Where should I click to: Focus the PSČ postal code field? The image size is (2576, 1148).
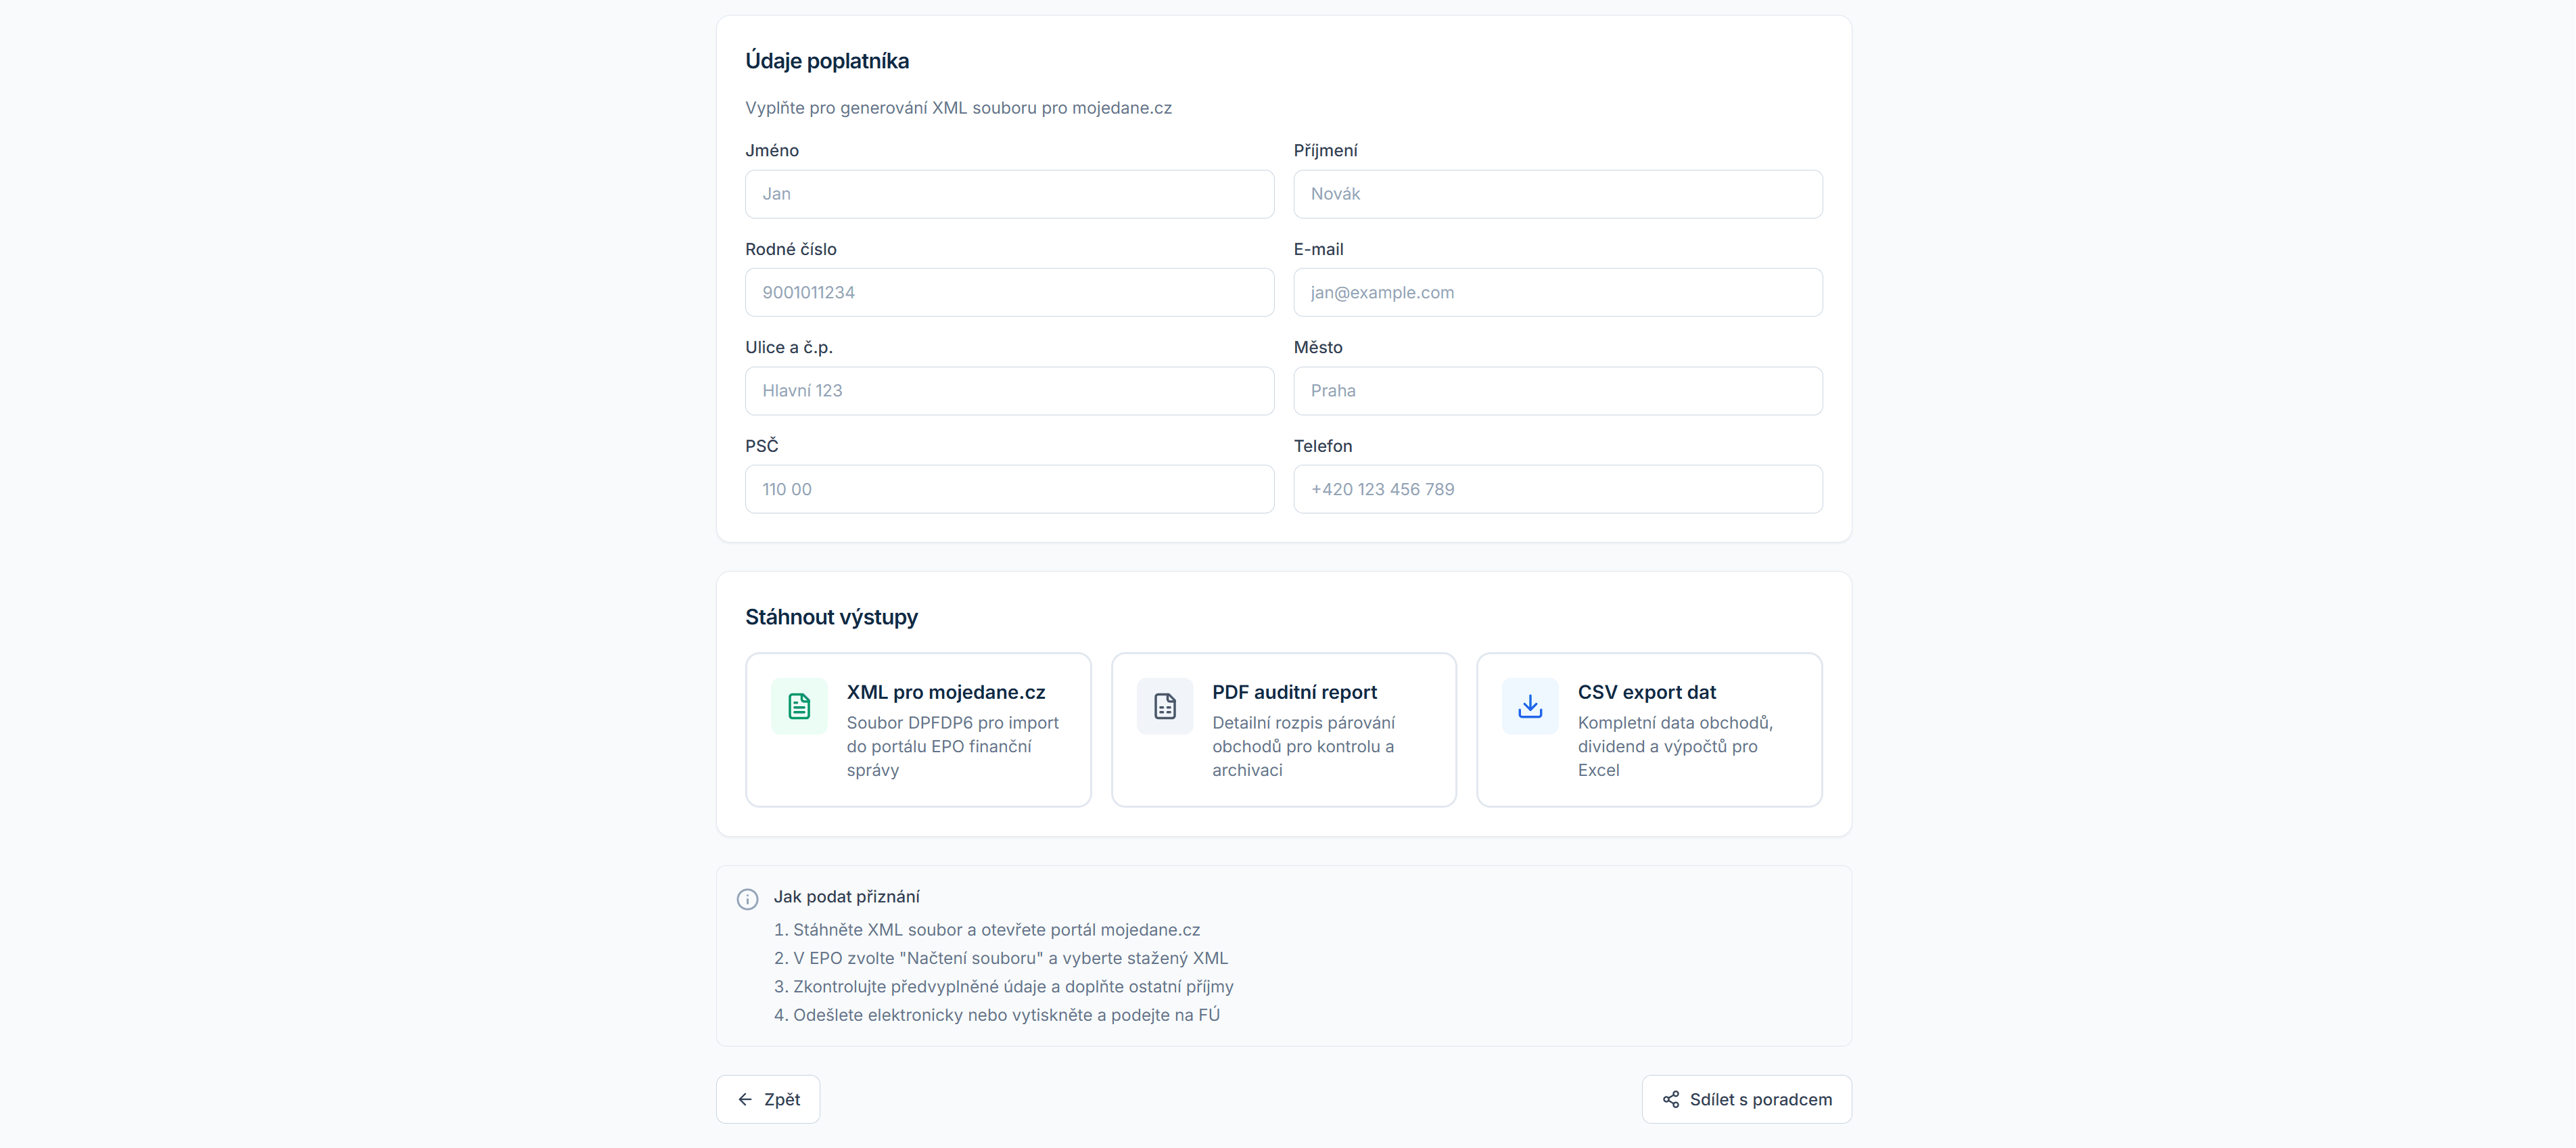pos(1009,489)
